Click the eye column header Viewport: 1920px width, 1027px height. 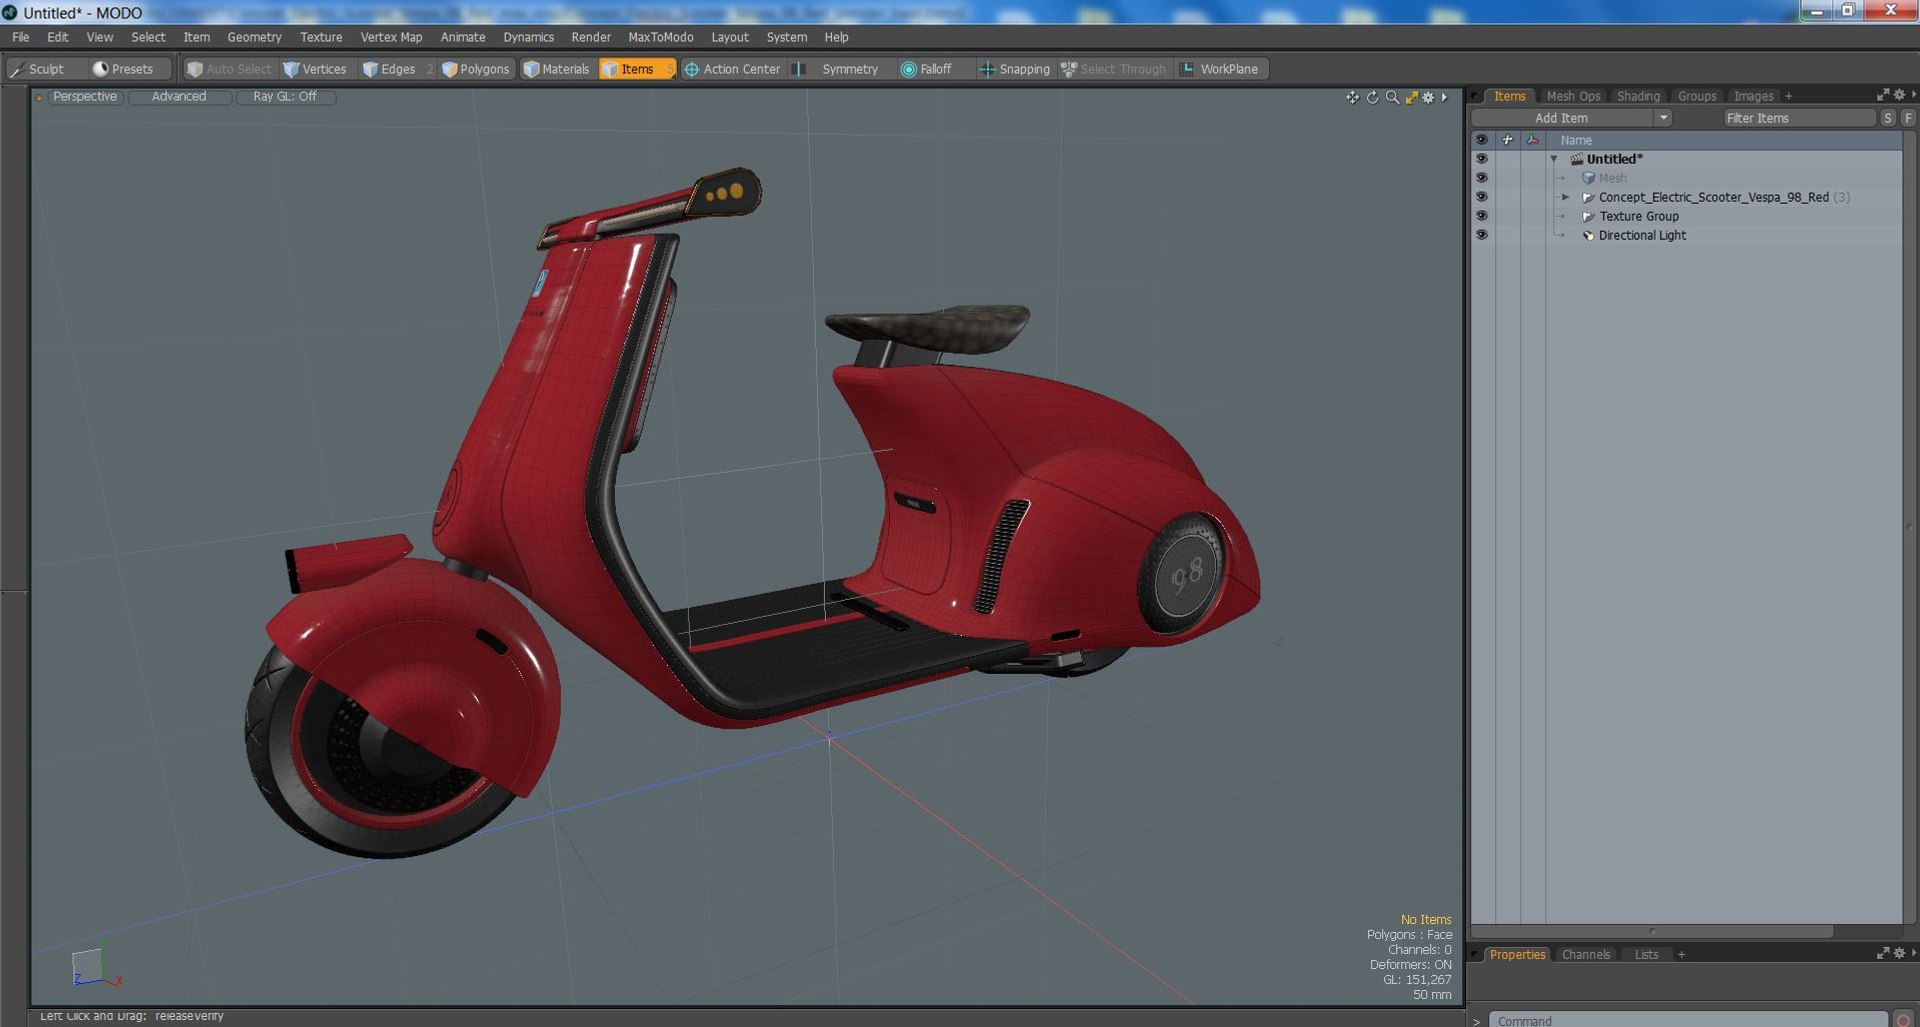[x=1481, y=140]
